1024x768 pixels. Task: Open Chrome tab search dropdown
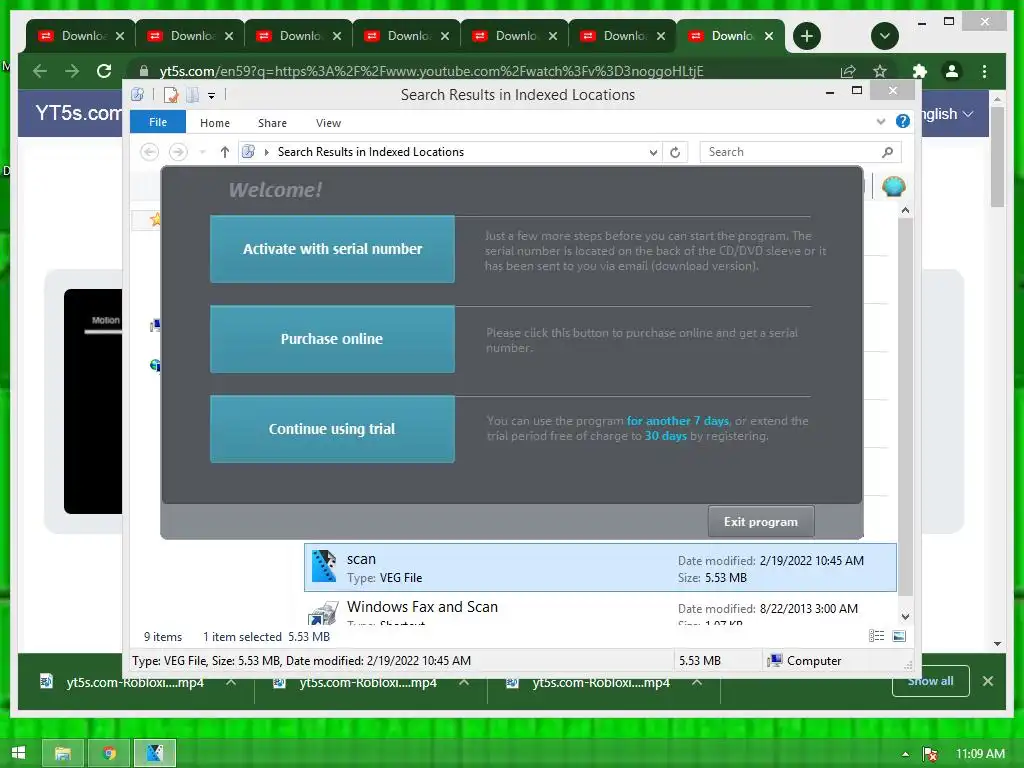click(885, 36)
